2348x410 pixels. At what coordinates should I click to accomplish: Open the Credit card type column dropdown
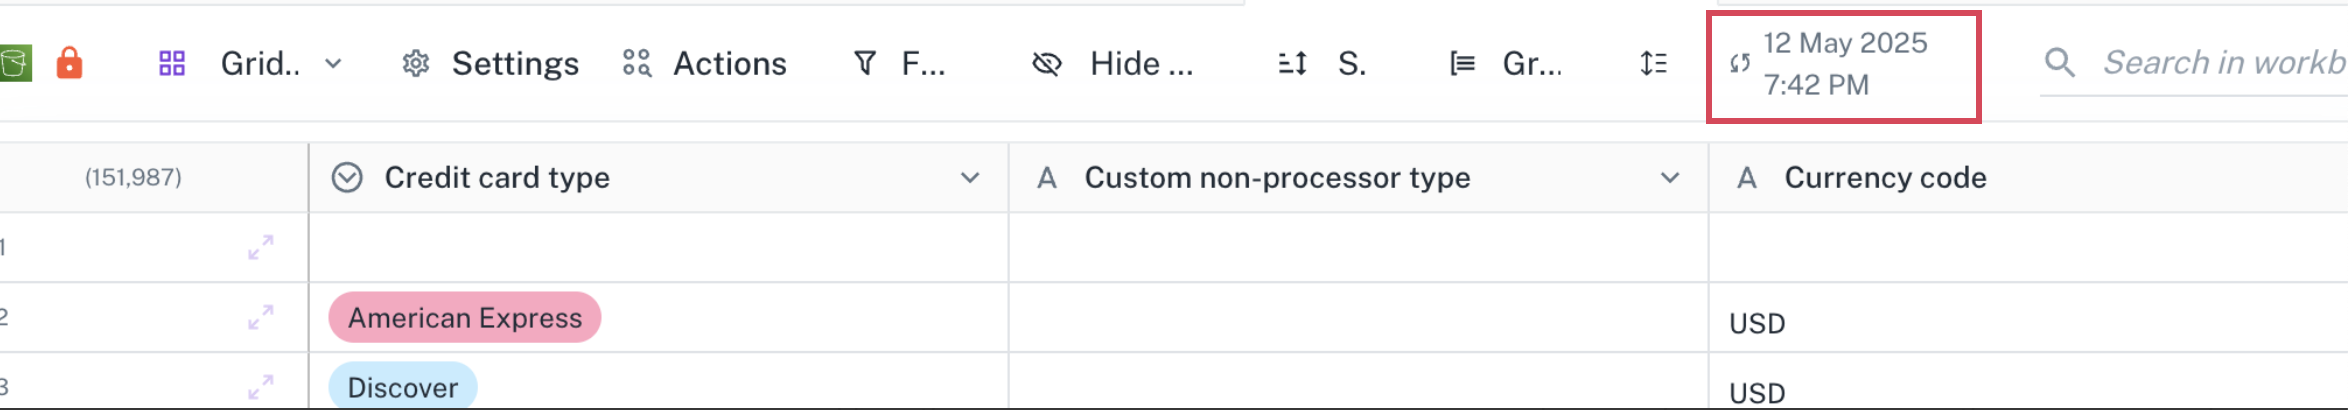point(970,178)
